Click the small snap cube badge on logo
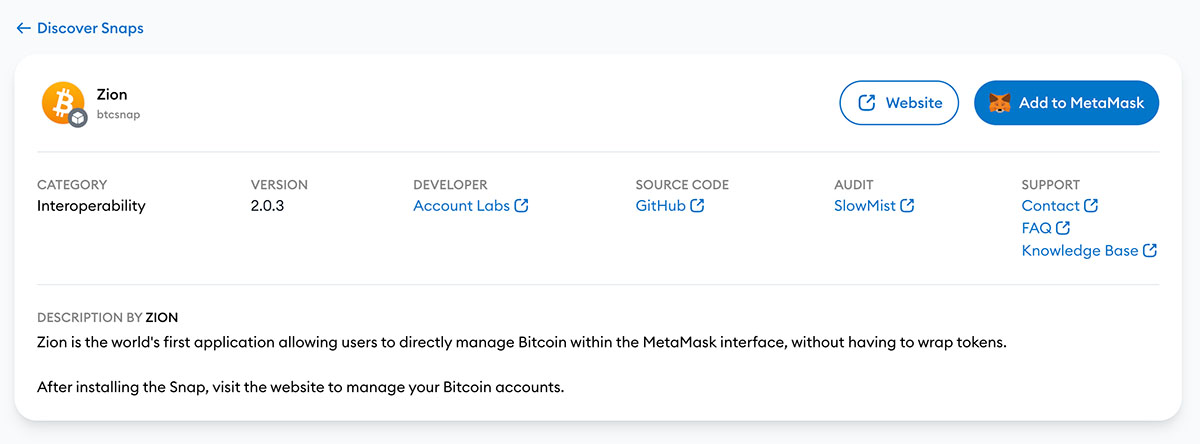The image size is (1200, 444). [x=78, y=118]
